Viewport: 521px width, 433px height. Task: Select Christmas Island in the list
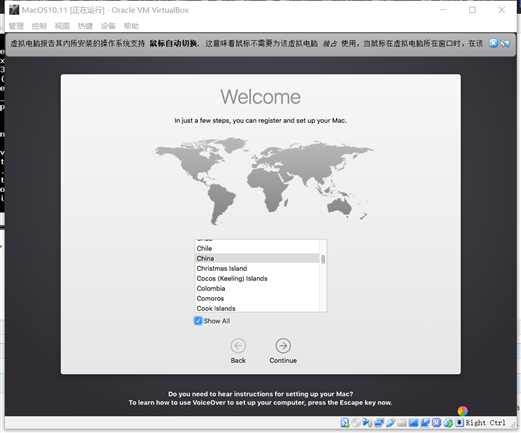click(257, 268)
